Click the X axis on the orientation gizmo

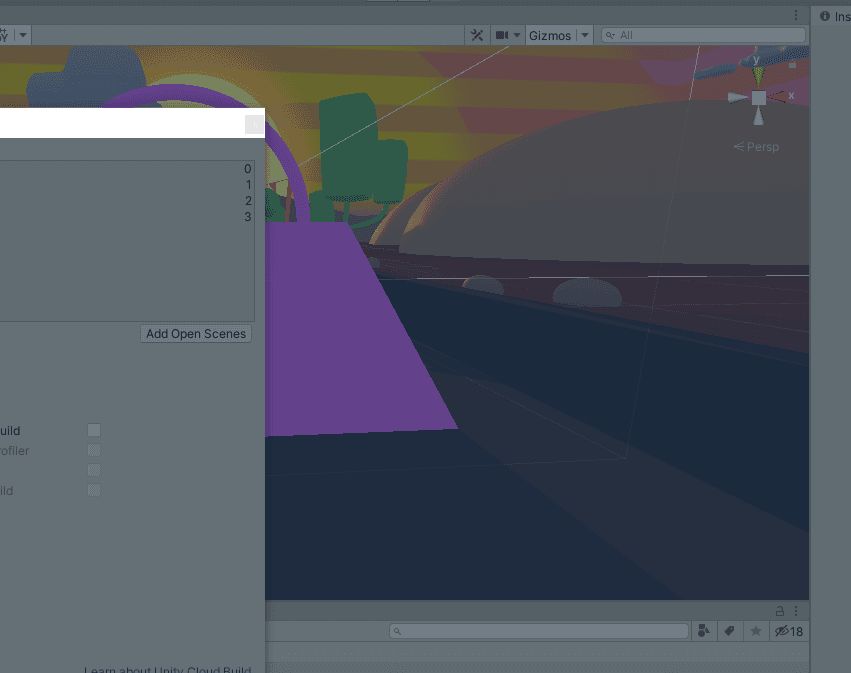785,96
